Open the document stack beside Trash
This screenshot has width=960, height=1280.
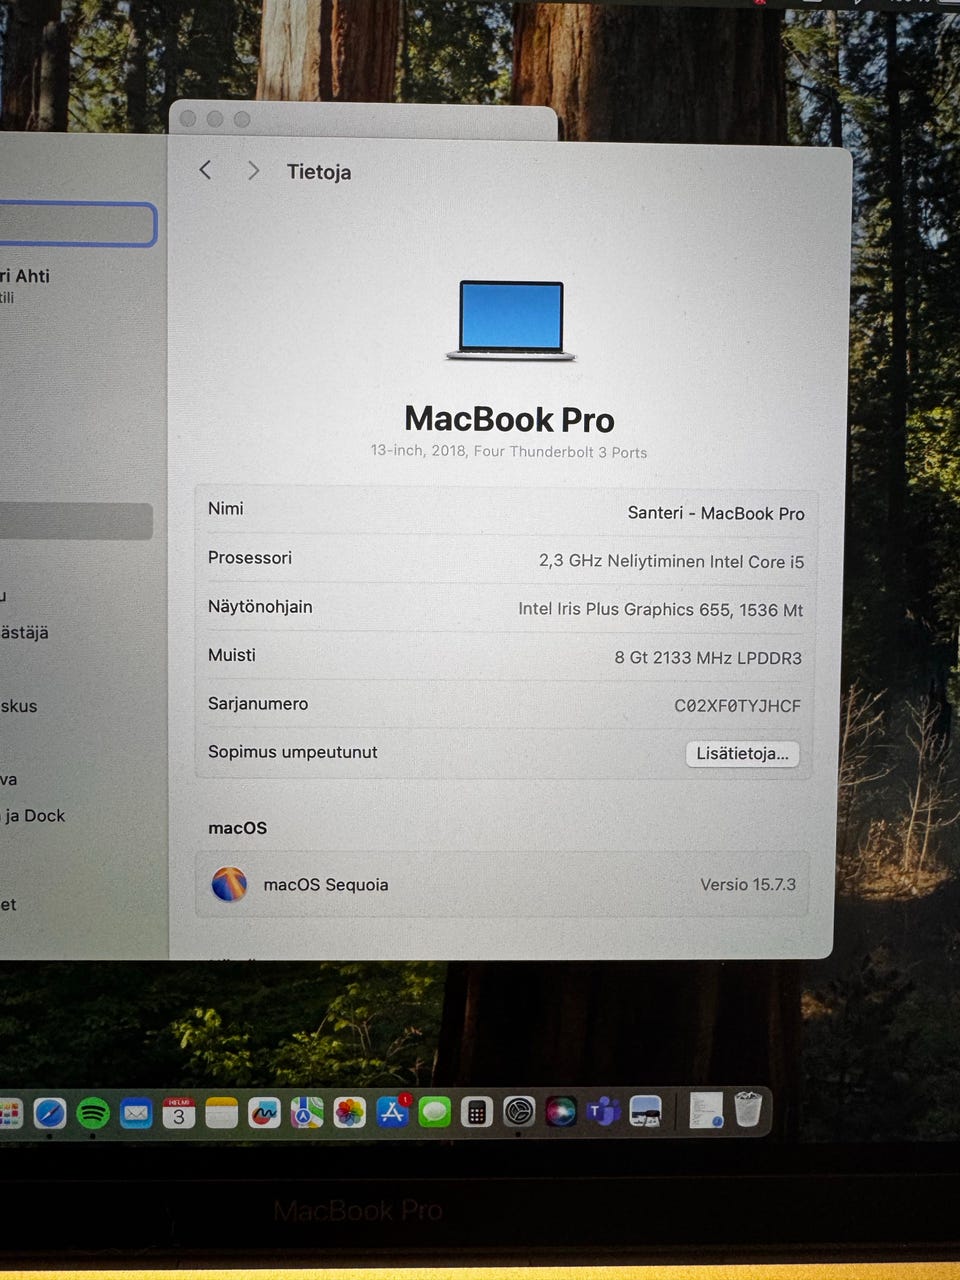click(706, 1110)
